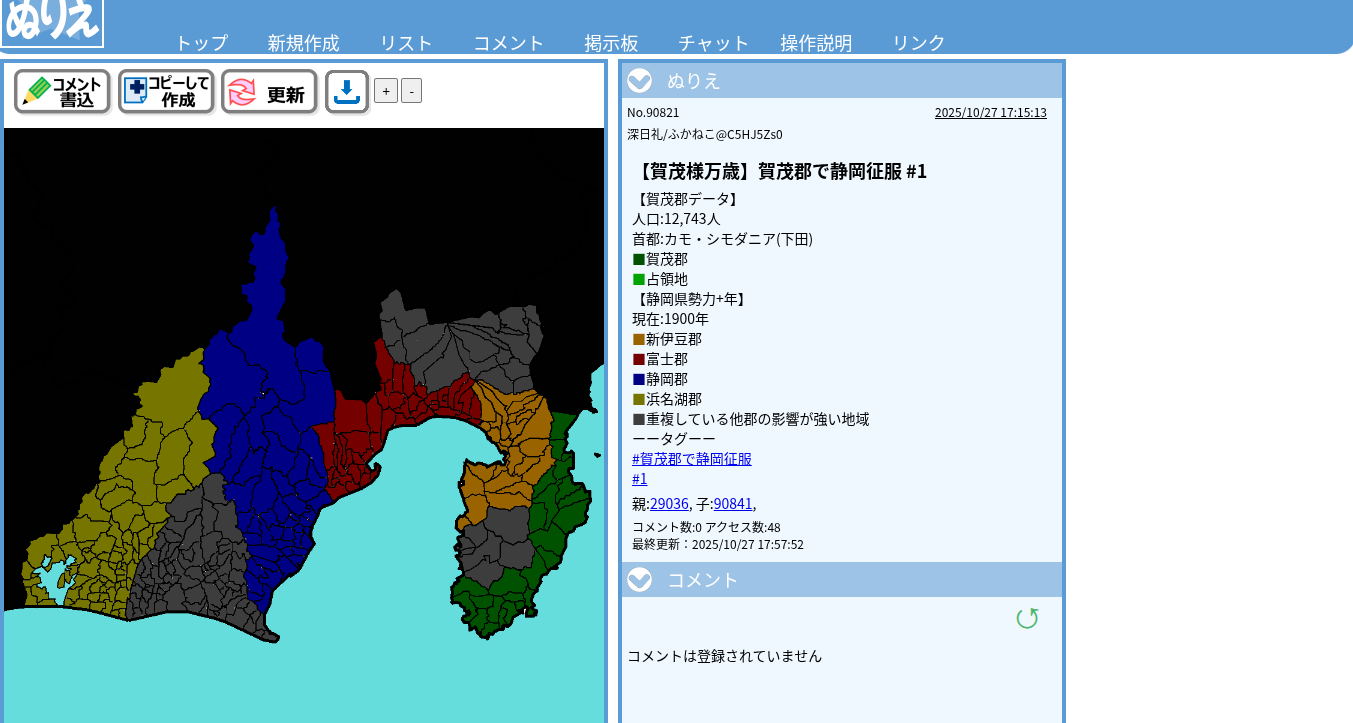
Task: Open the コメント書込 comment writing button
Action: click(62, 92)
